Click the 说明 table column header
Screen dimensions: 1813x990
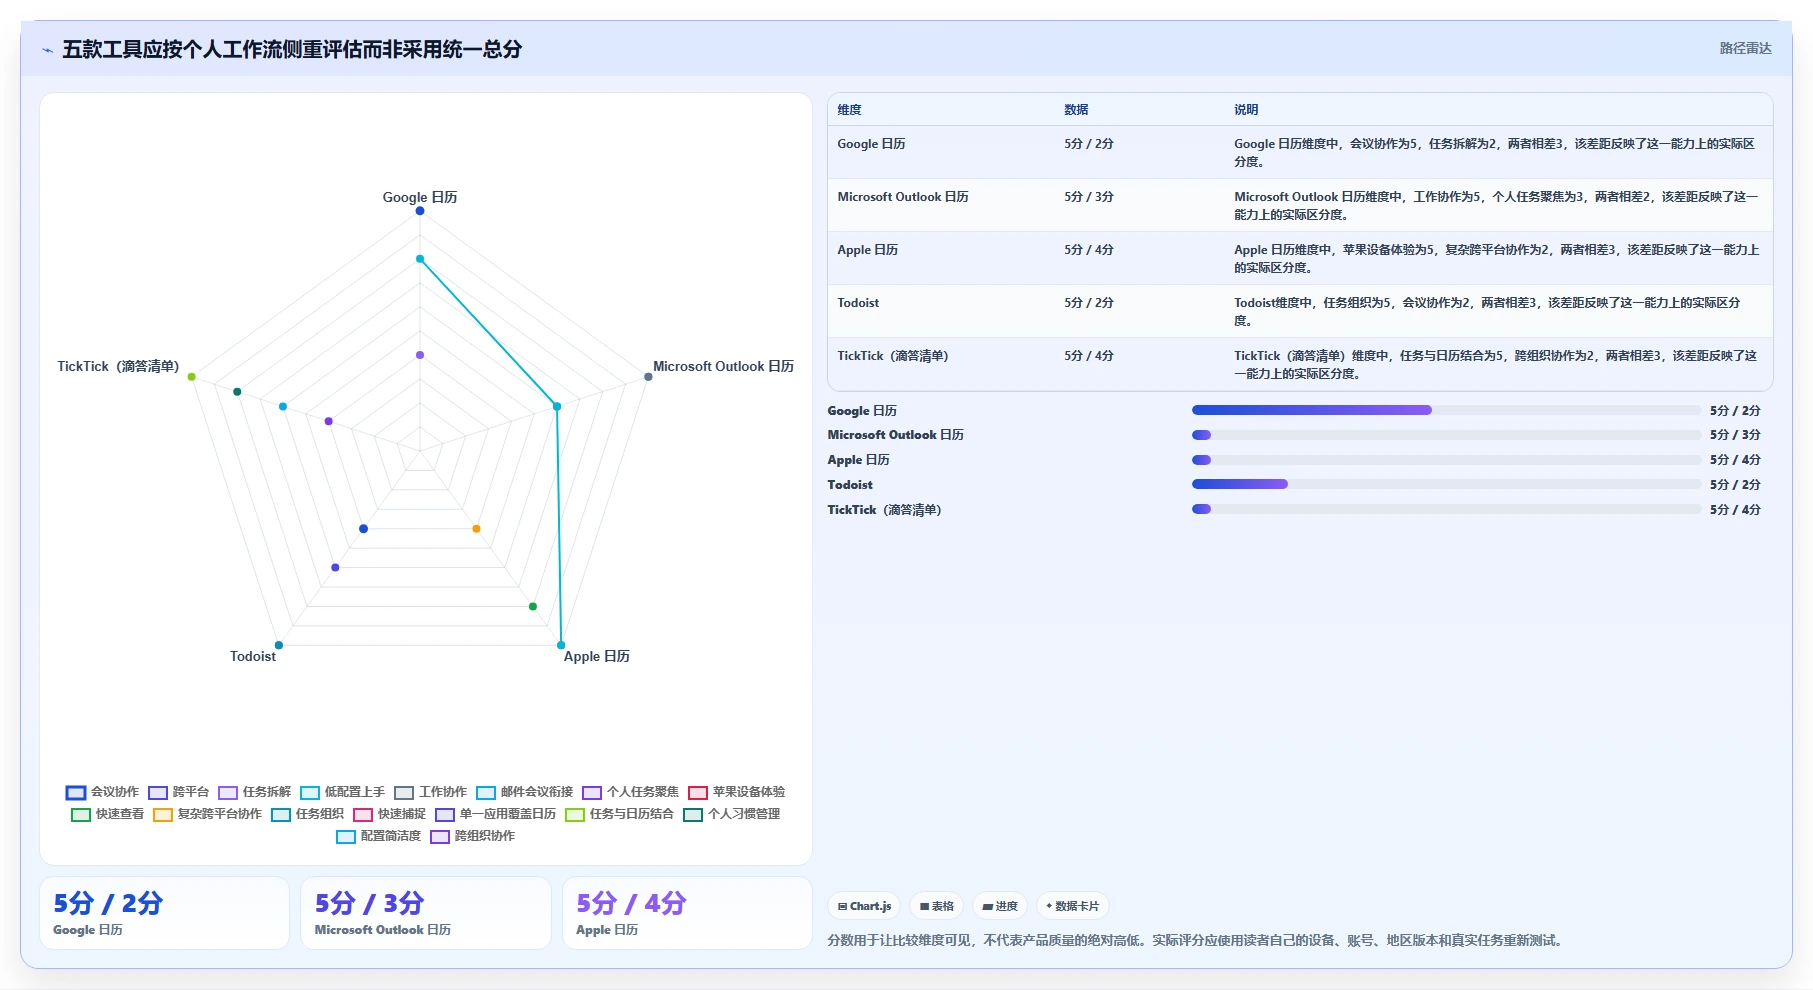pyautogui.click(x=1246, y=110)
